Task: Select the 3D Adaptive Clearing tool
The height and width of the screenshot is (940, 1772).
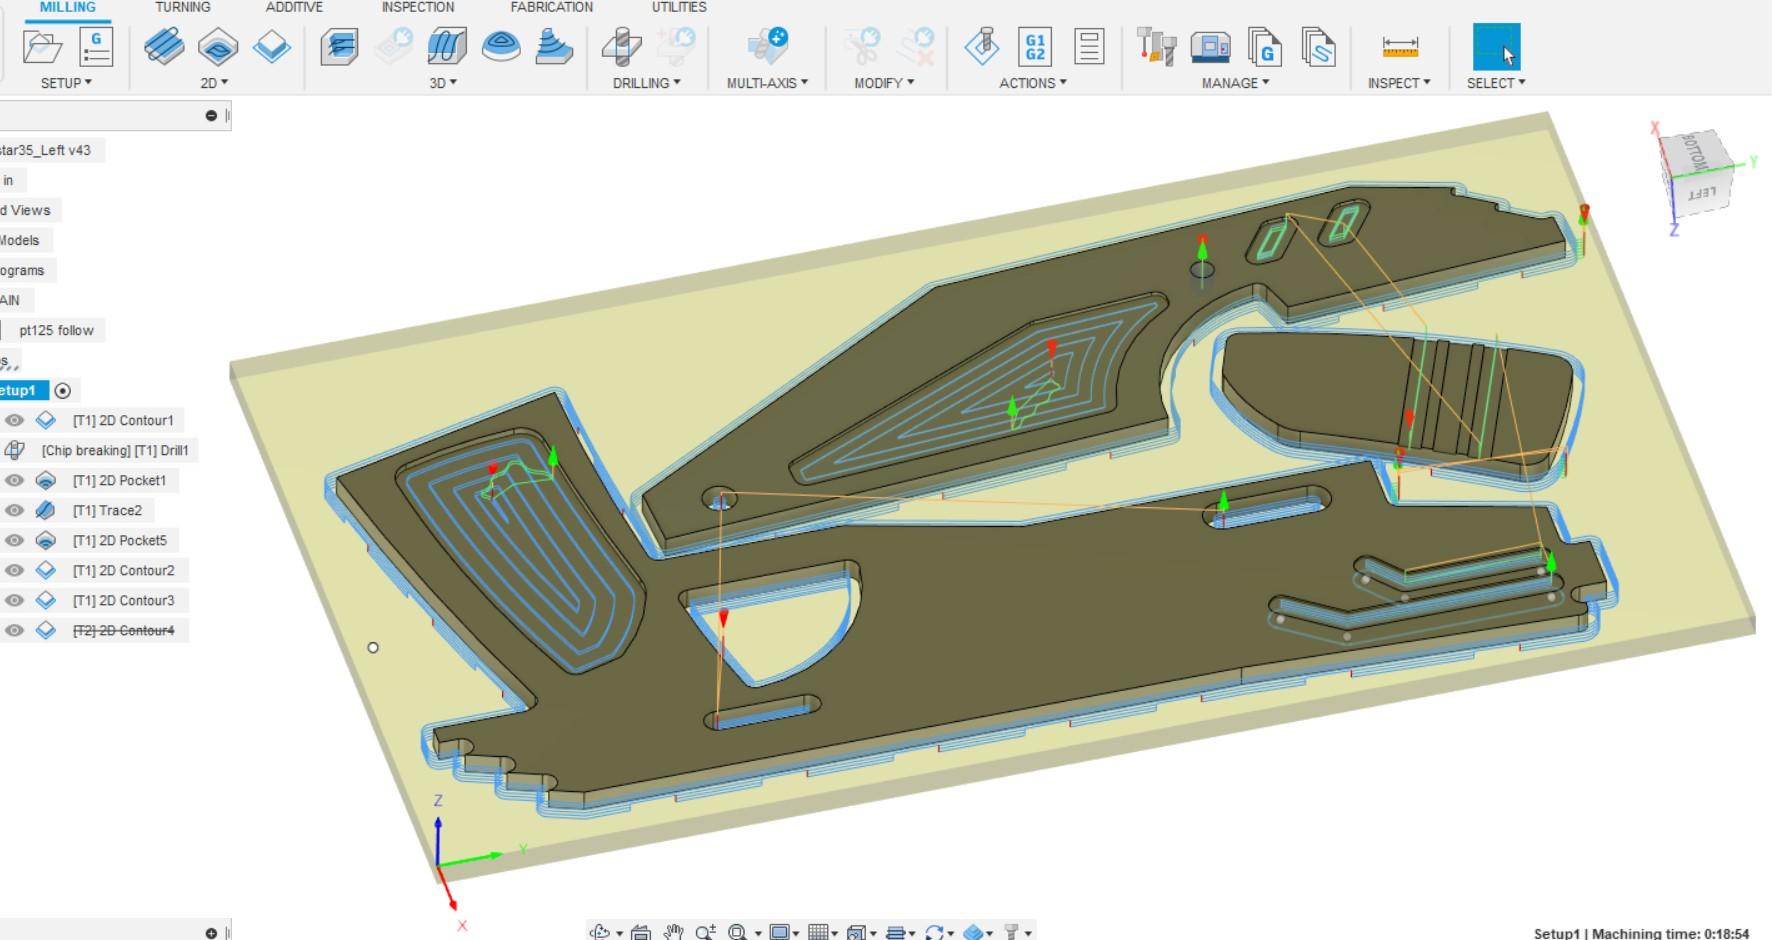Action: tap(340, 47)
